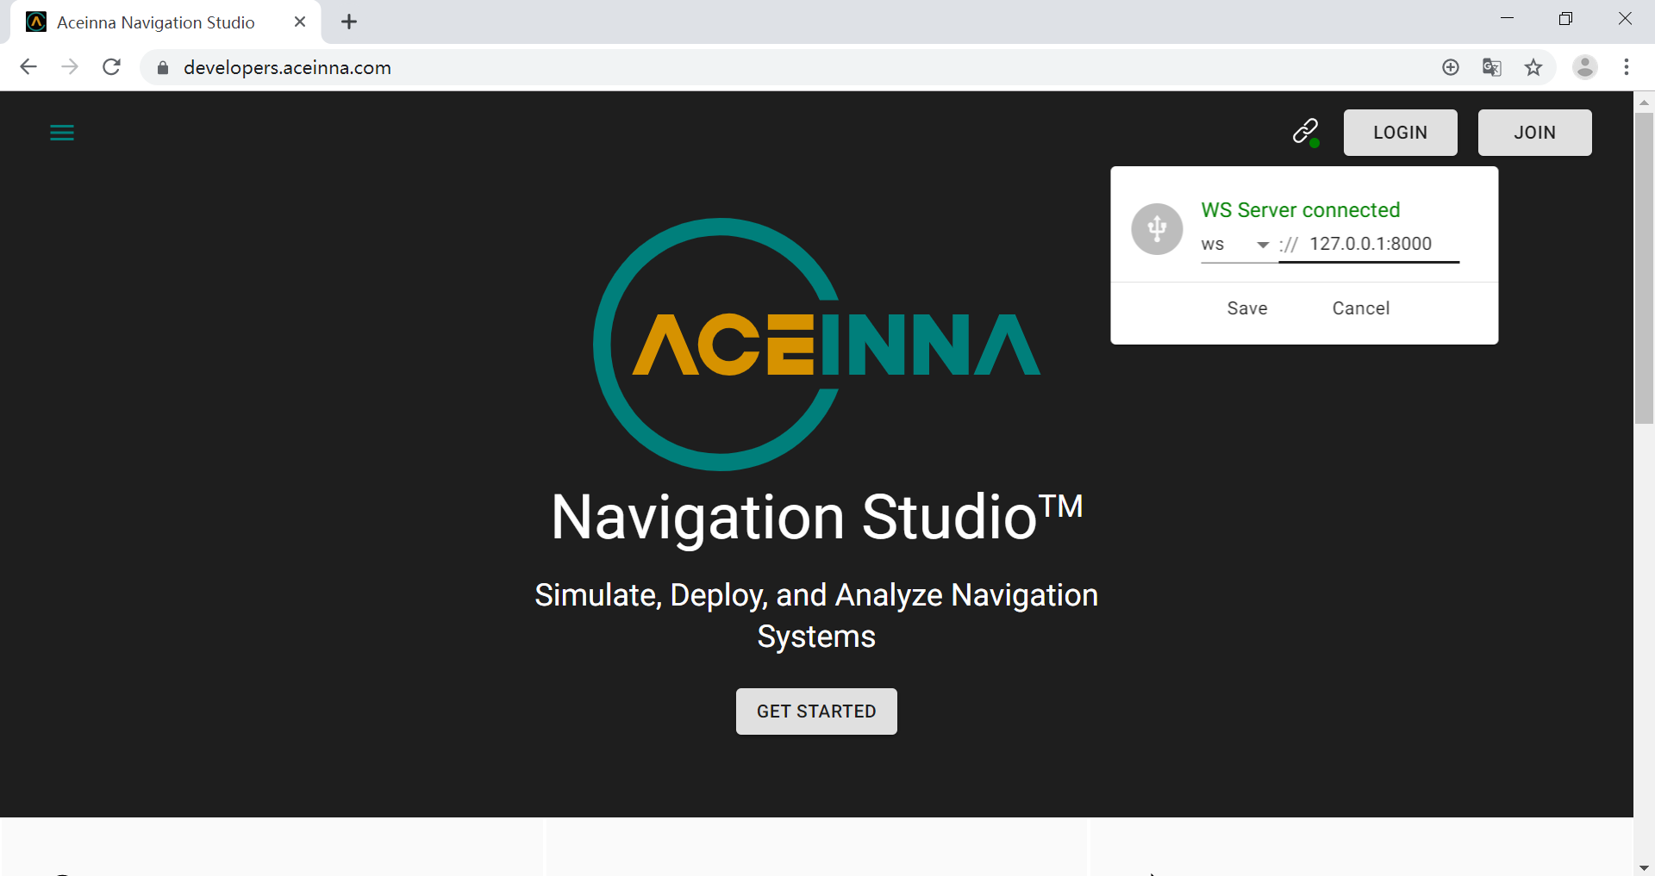Click the USB device icon in popup
1655x876 pixels.
[1157, 229]
